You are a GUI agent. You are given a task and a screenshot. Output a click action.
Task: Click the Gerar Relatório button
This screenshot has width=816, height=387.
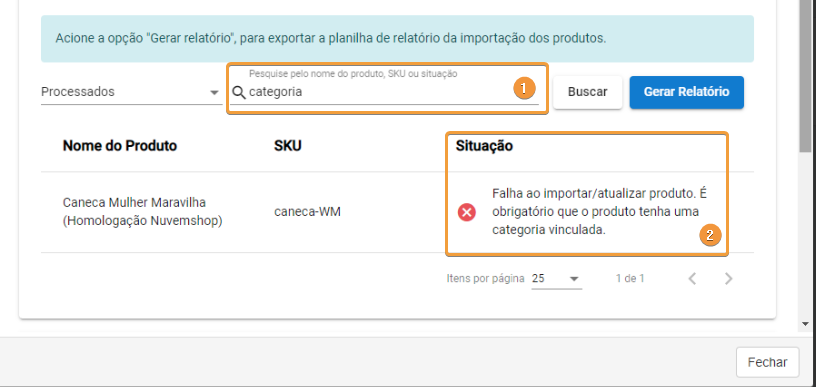pyautogui.click(x=686, y=92)
